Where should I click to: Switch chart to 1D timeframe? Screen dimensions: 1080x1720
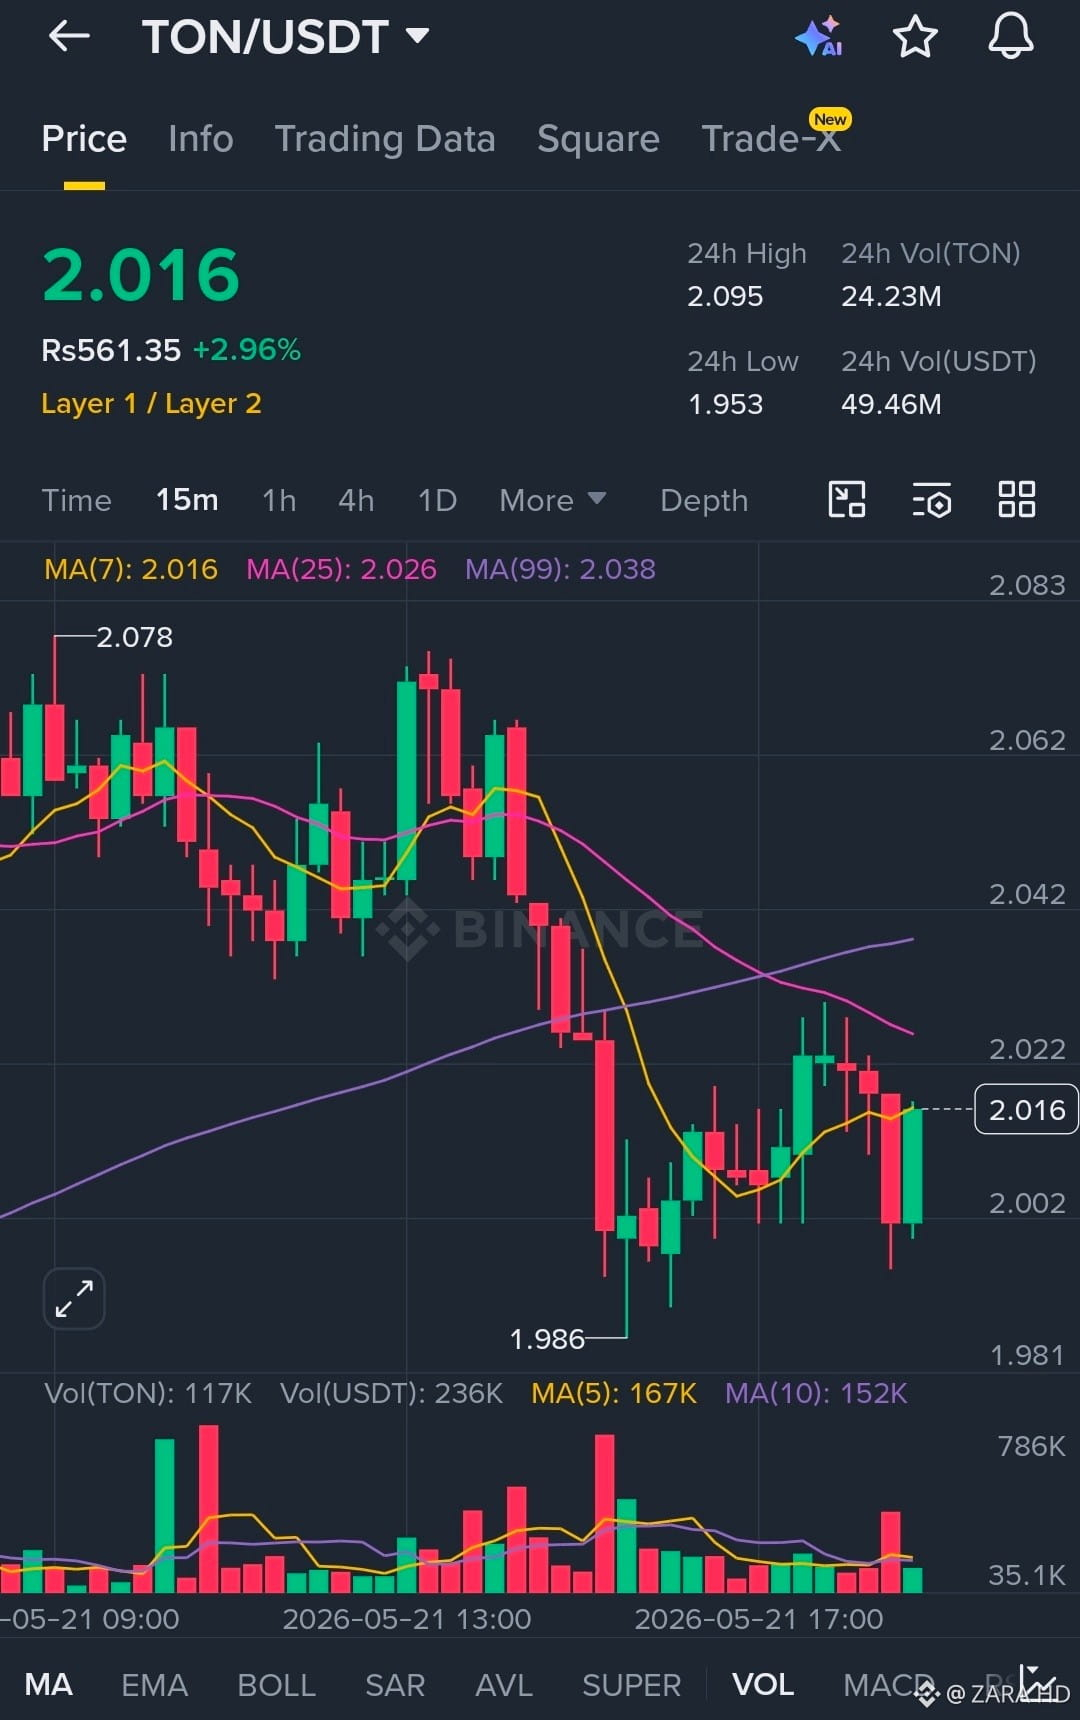[x=437, y=500]
